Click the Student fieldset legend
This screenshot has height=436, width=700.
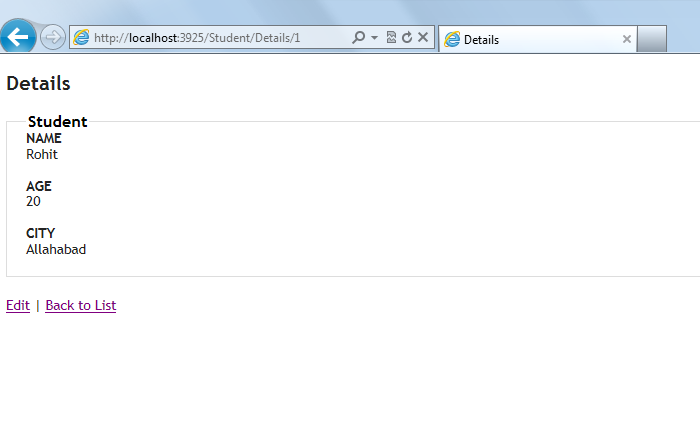pos(57,122)
